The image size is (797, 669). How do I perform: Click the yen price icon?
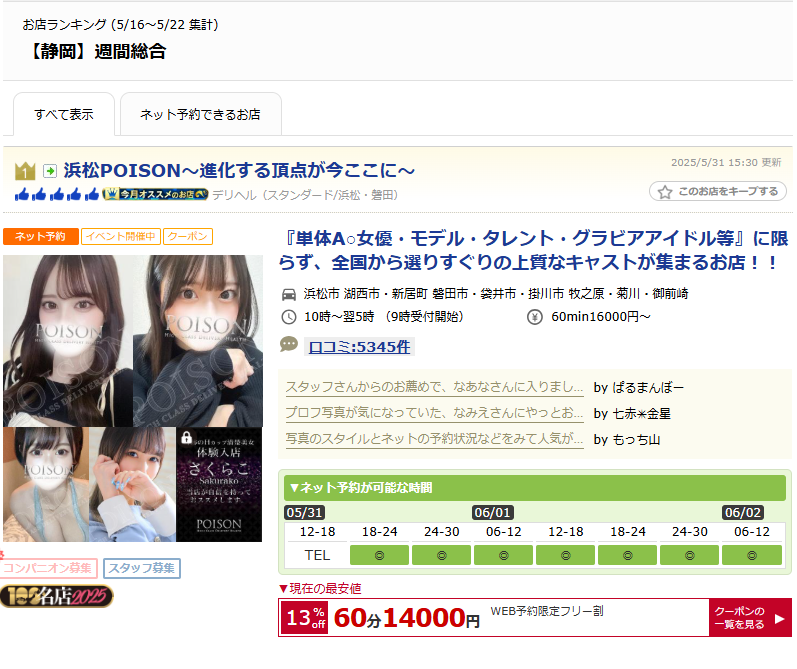coord(535,317)
